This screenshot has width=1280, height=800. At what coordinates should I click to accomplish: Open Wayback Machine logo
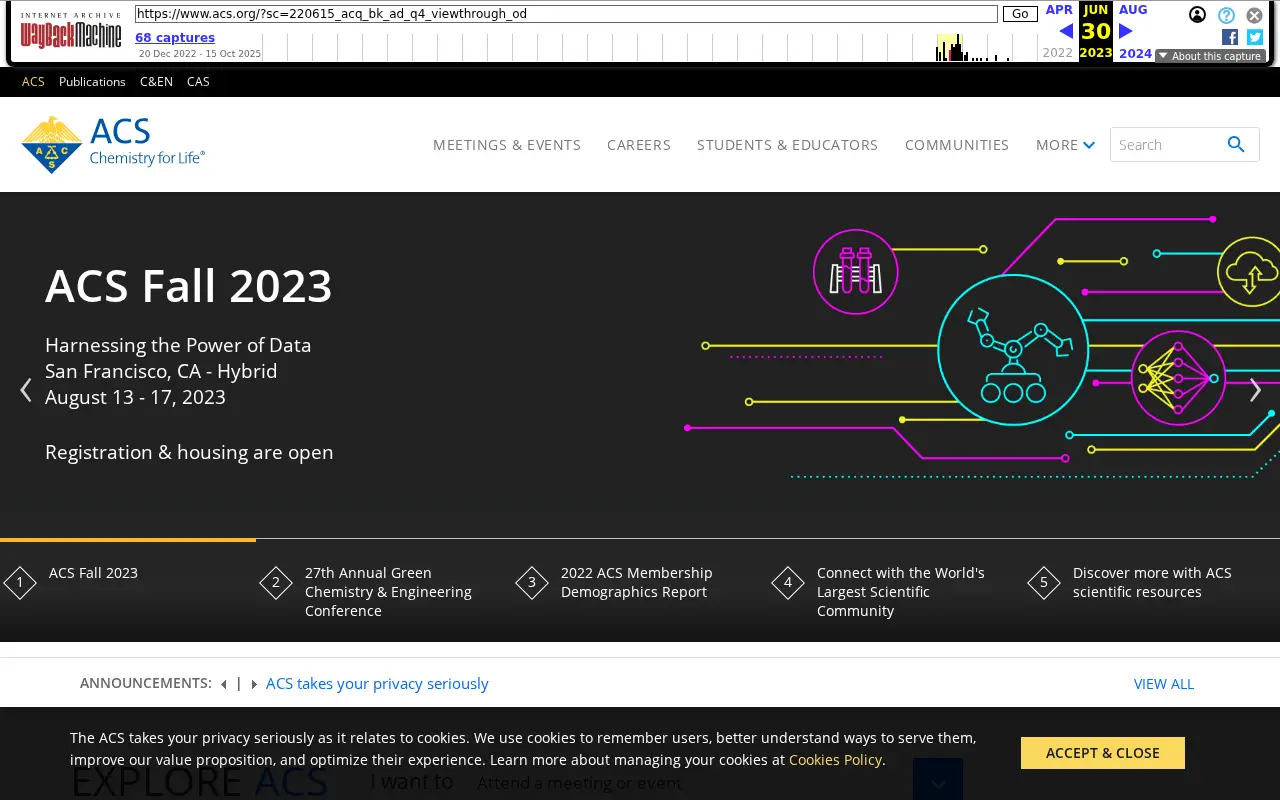[x=71, y=31]
